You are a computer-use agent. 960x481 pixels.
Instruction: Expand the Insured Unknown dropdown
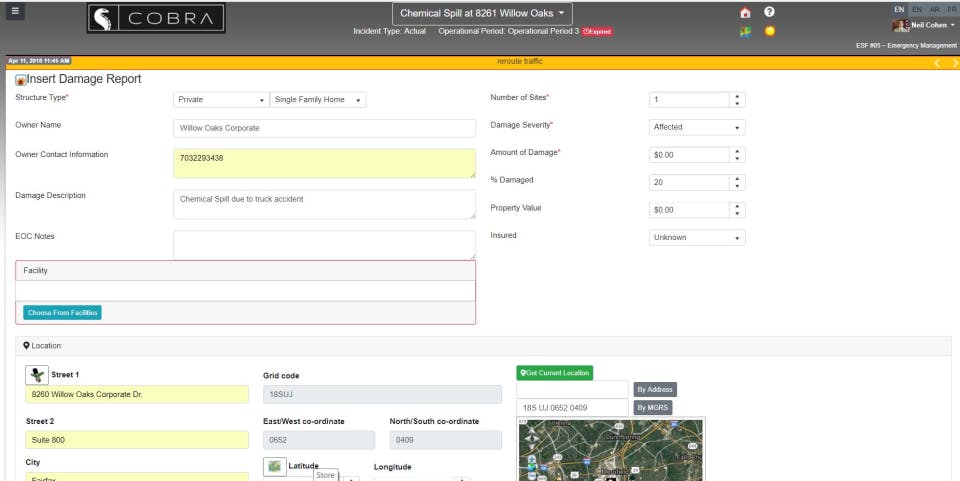point(697,237)
